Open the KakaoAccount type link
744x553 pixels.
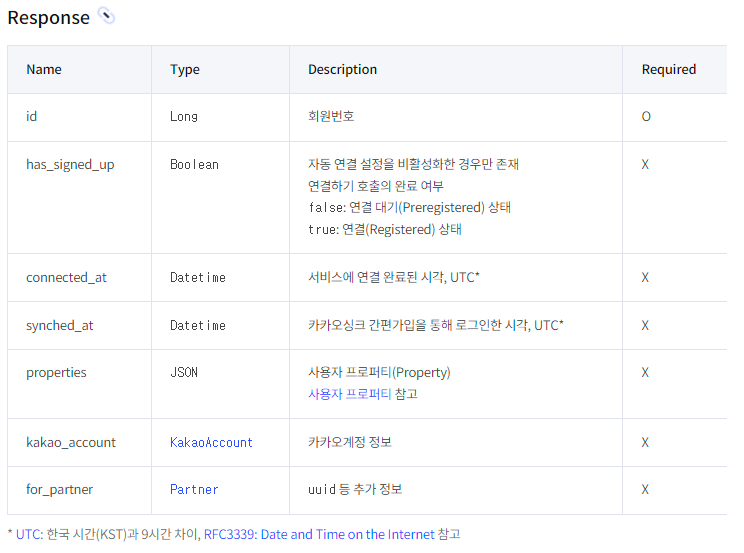pyautogui.click(x=211, y=442)
